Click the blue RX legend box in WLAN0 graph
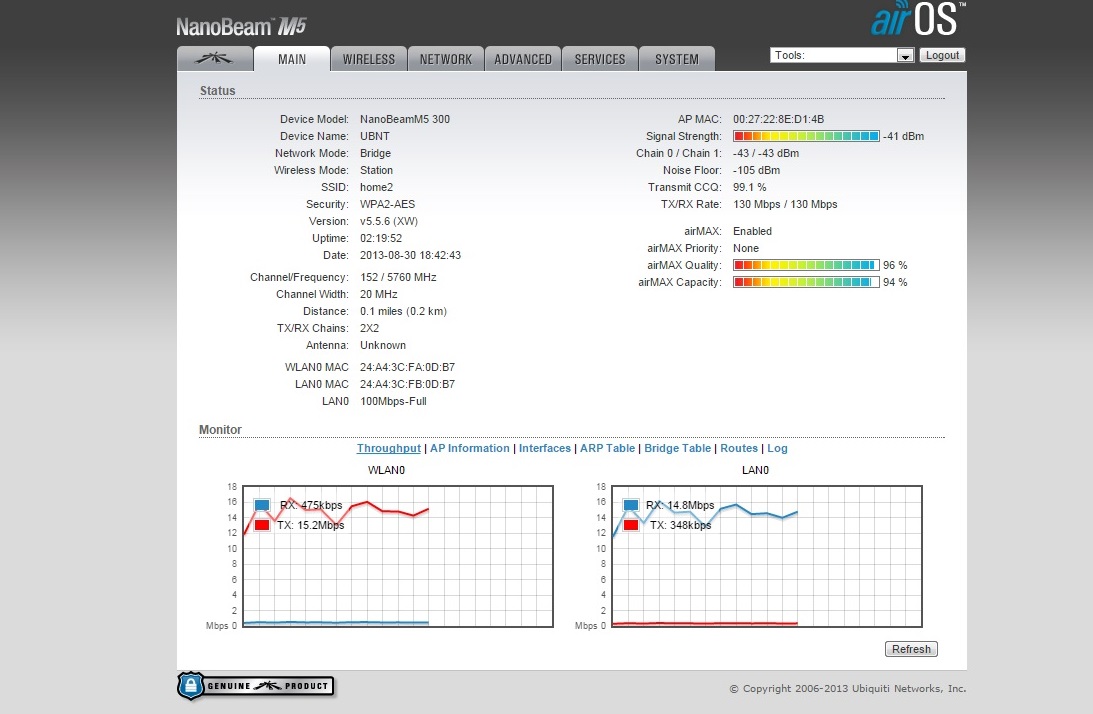 [x=262, y=505]
